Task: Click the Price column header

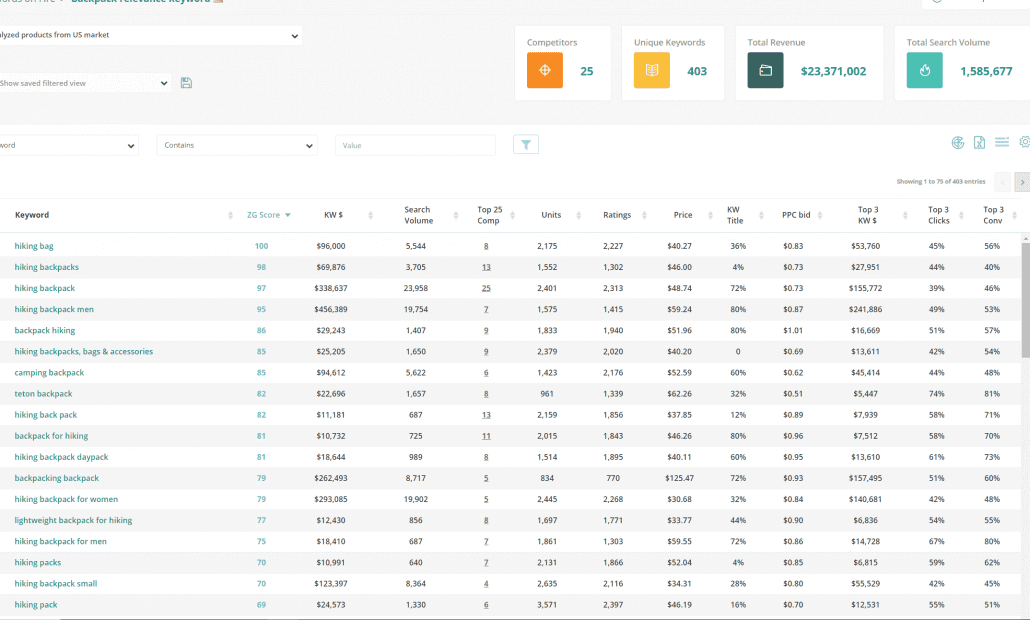Action: (683, 215)
